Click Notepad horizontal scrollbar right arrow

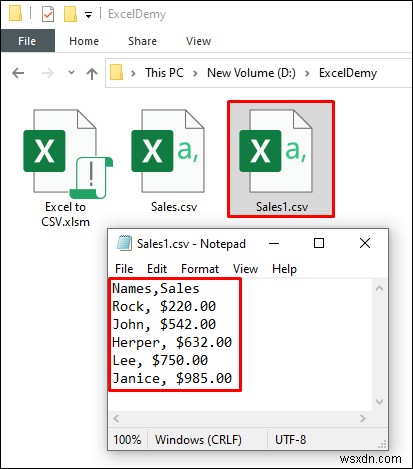(x=363, y=418)
